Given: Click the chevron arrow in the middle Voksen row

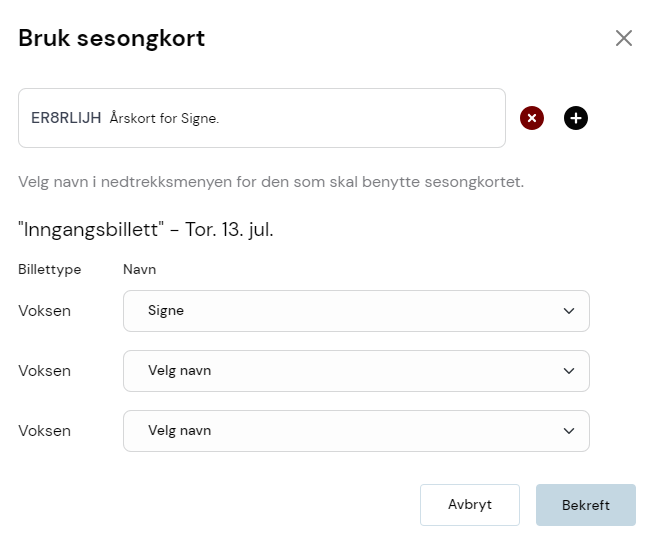Looking at the screenshot, I should 569,371.
